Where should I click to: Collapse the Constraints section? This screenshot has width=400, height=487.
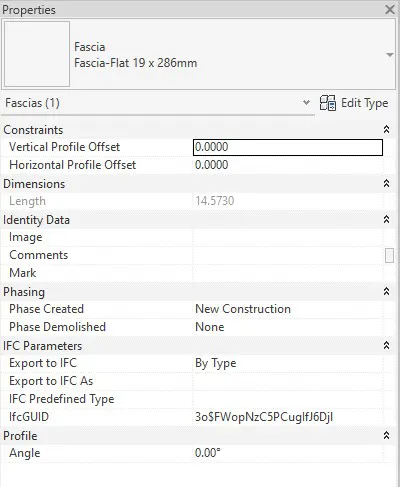pos(386,129)
